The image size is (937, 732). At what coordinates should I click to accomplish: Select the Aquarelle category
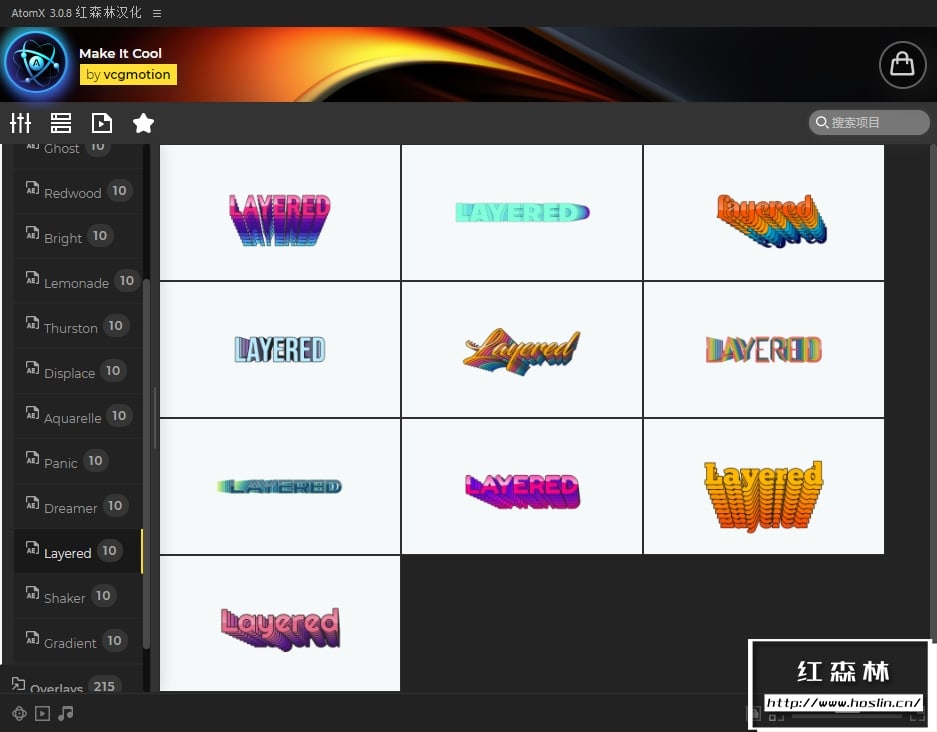pyautogui.click(x=78, y=416)
